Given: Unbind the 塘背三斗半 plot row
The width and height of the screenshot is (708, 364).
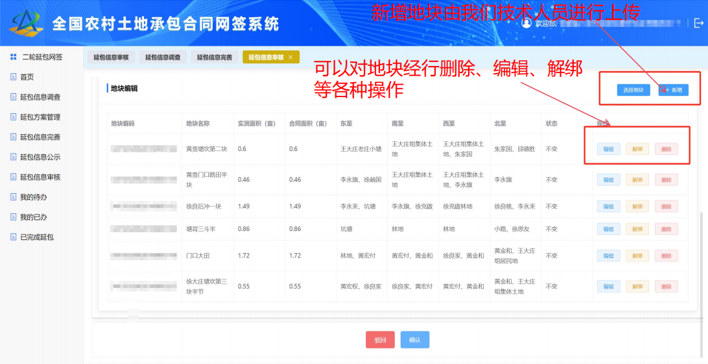Looking at the screenshot, I should (x=637, y=229).
